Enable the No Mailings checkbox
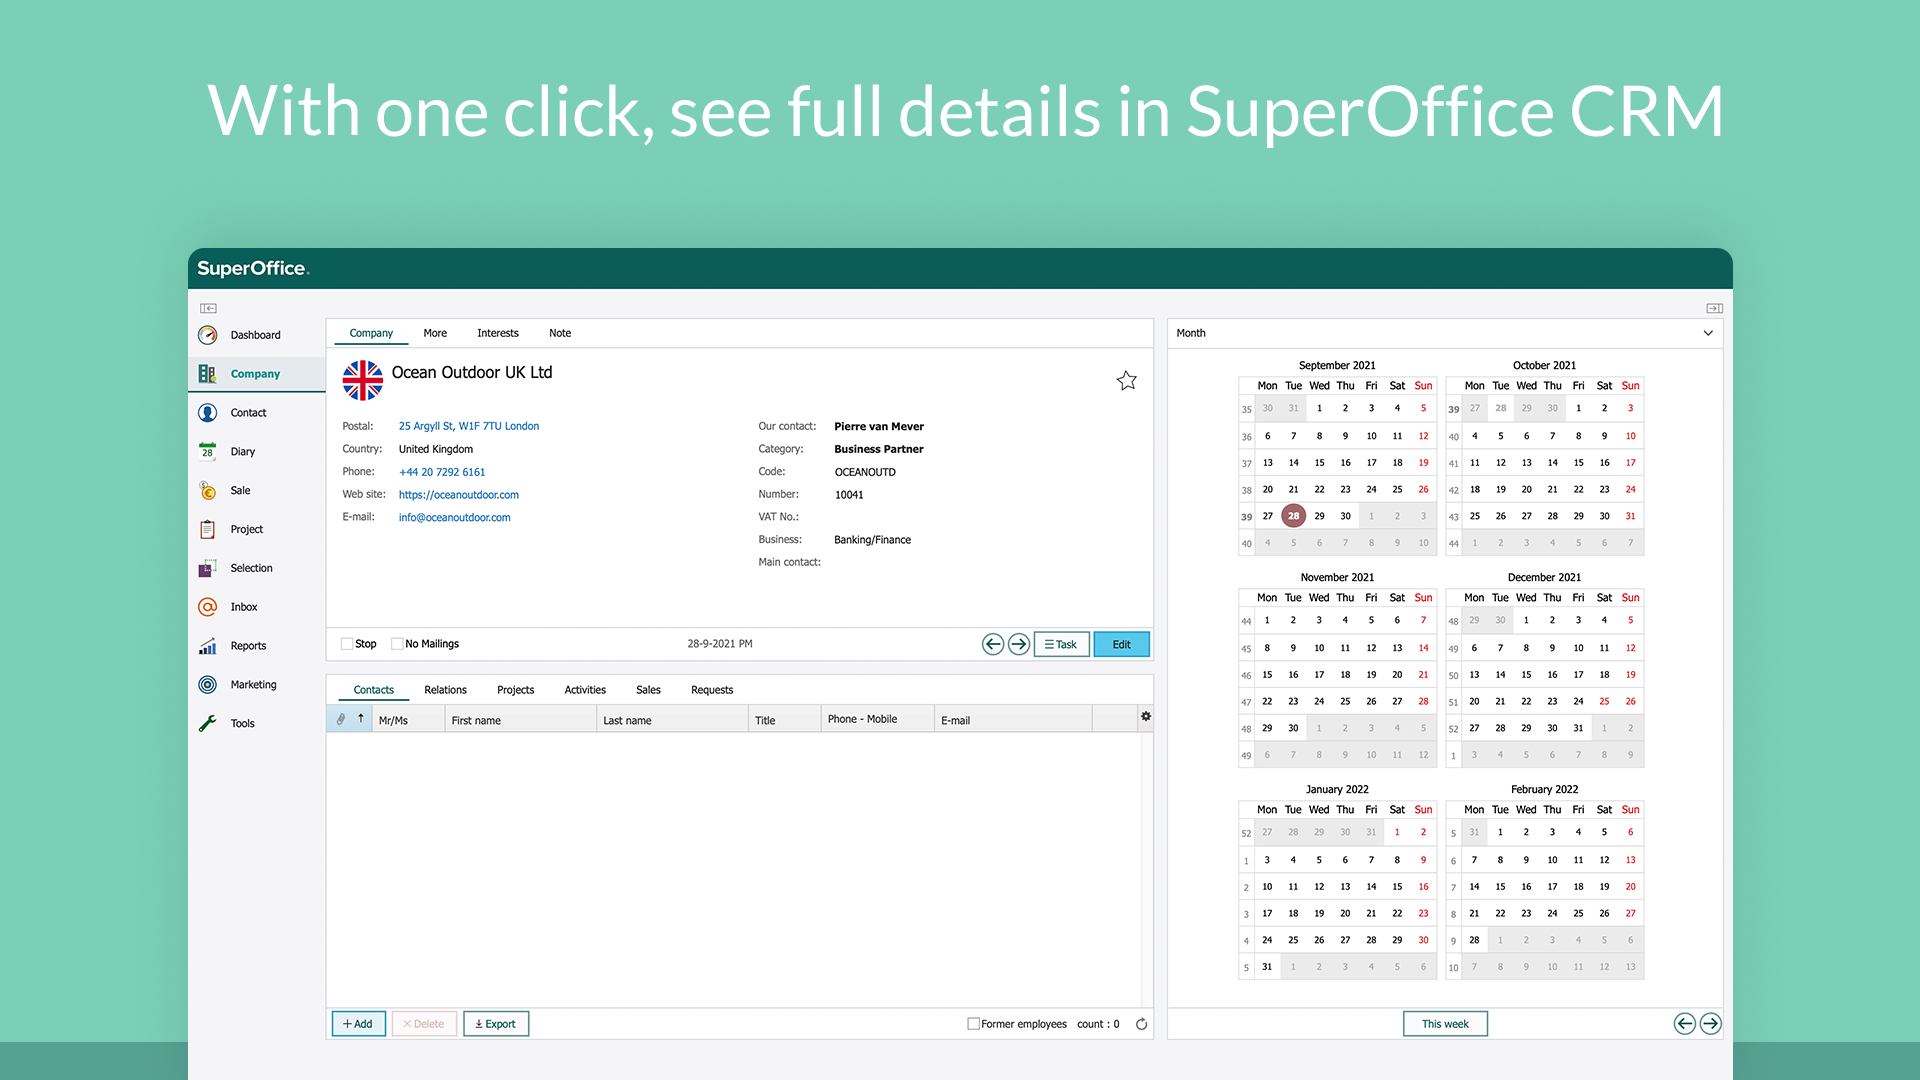This screenshot has width=1920, height=1080. [396, 644]
